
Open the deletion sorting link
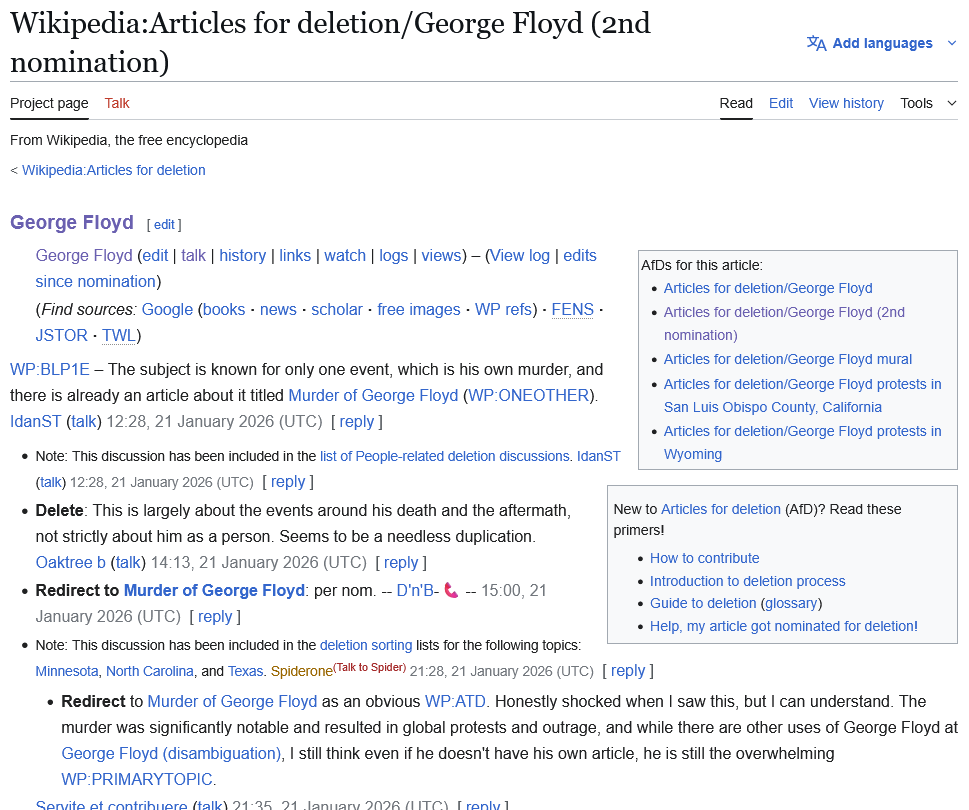pos(366,646)
